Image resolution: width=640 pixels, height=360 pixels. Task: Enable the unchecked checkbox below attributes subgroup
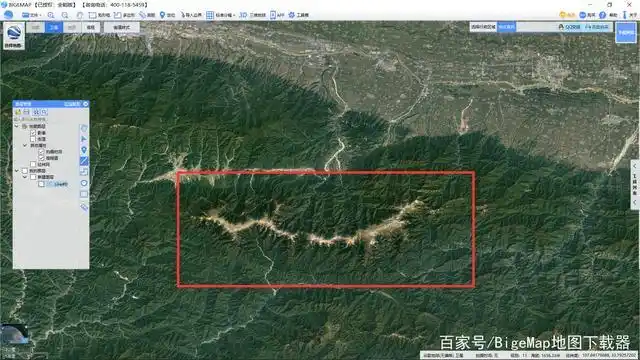coord(33,164)
